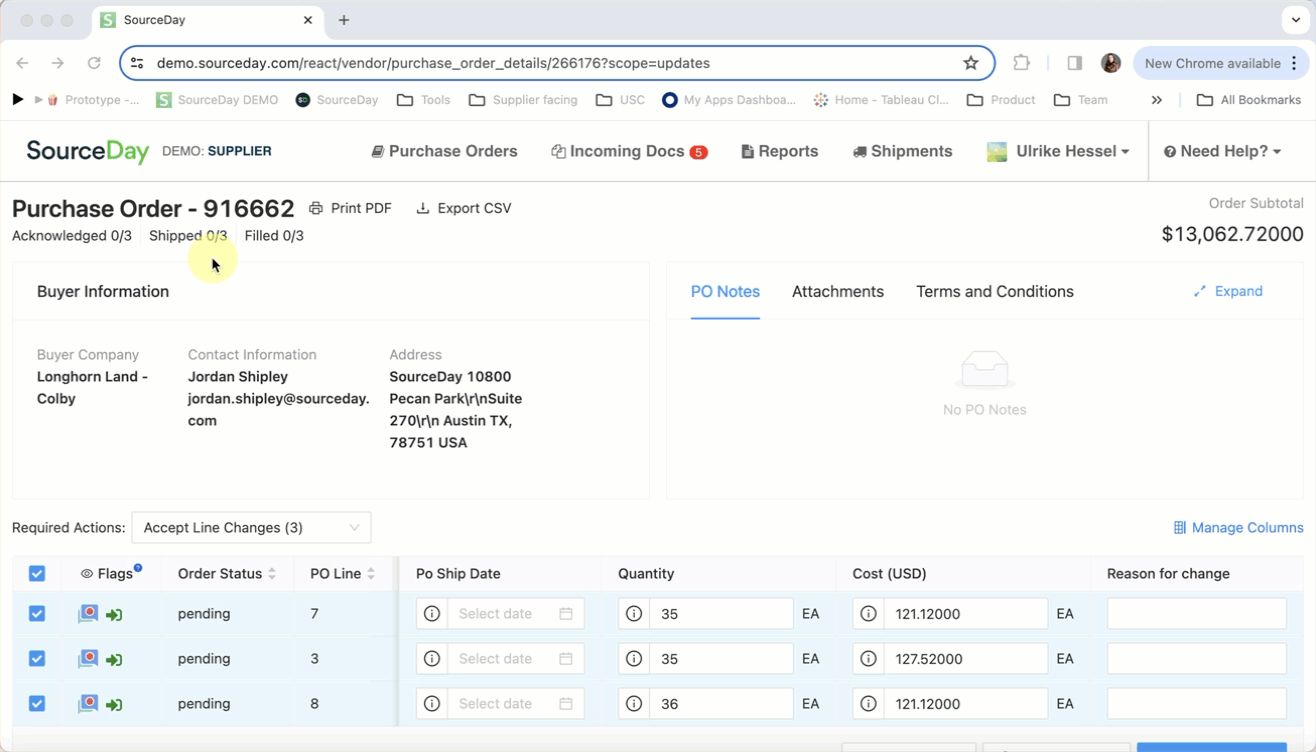
Task: Open the Required Actions dropdown
Action: point(251,528)
